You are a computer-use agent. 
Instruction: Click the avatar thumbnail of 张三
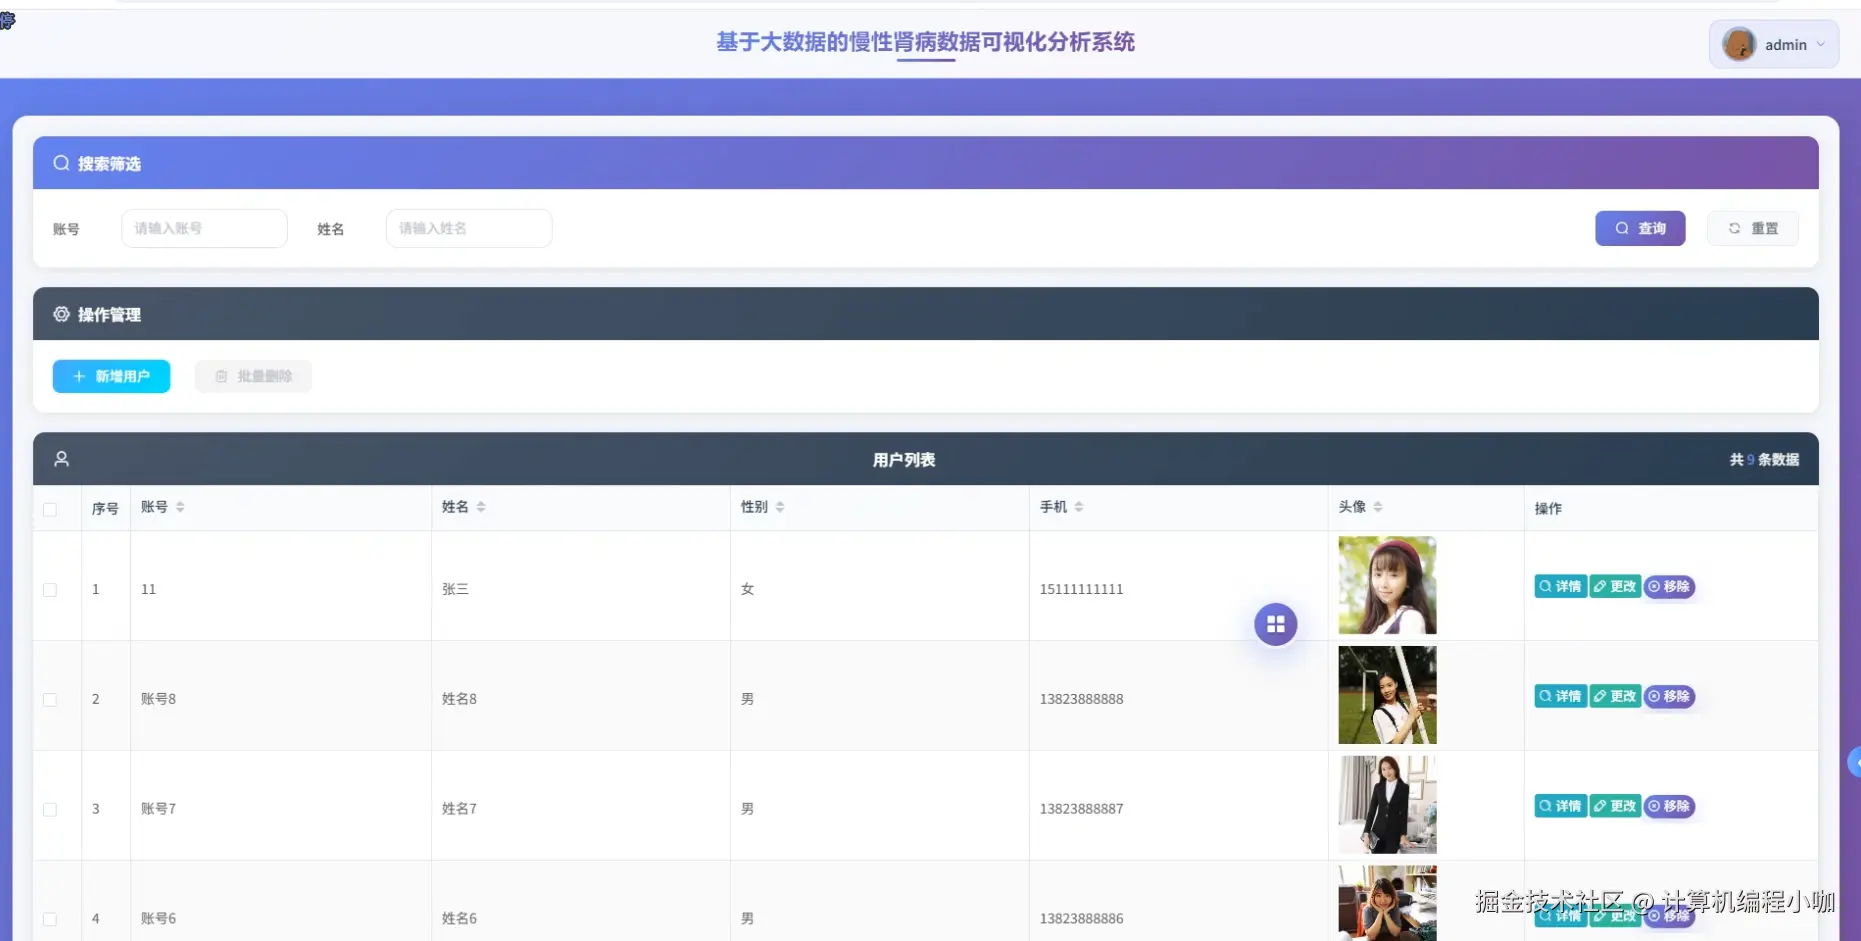(x=1387, y=585)
